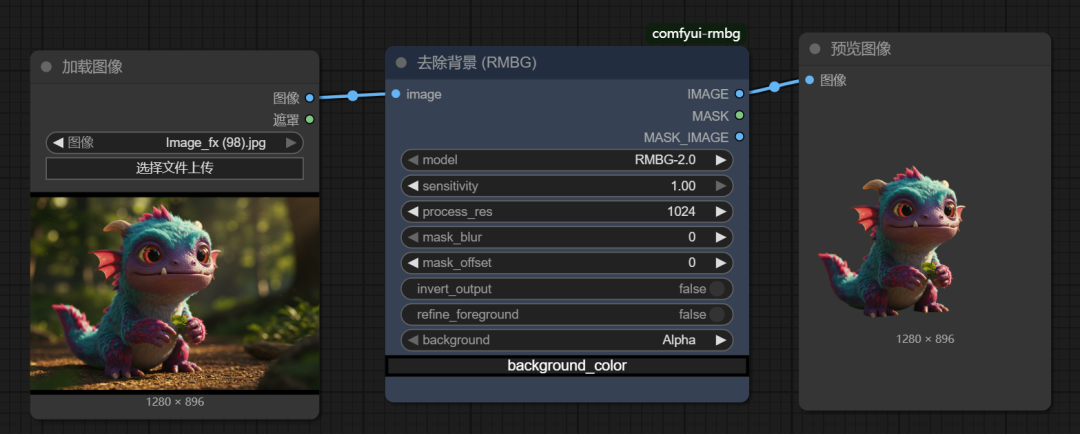Click the background_color picker field
This screenshot has height=434, width=1080.
pyautogui.click(x=567, y=366)
